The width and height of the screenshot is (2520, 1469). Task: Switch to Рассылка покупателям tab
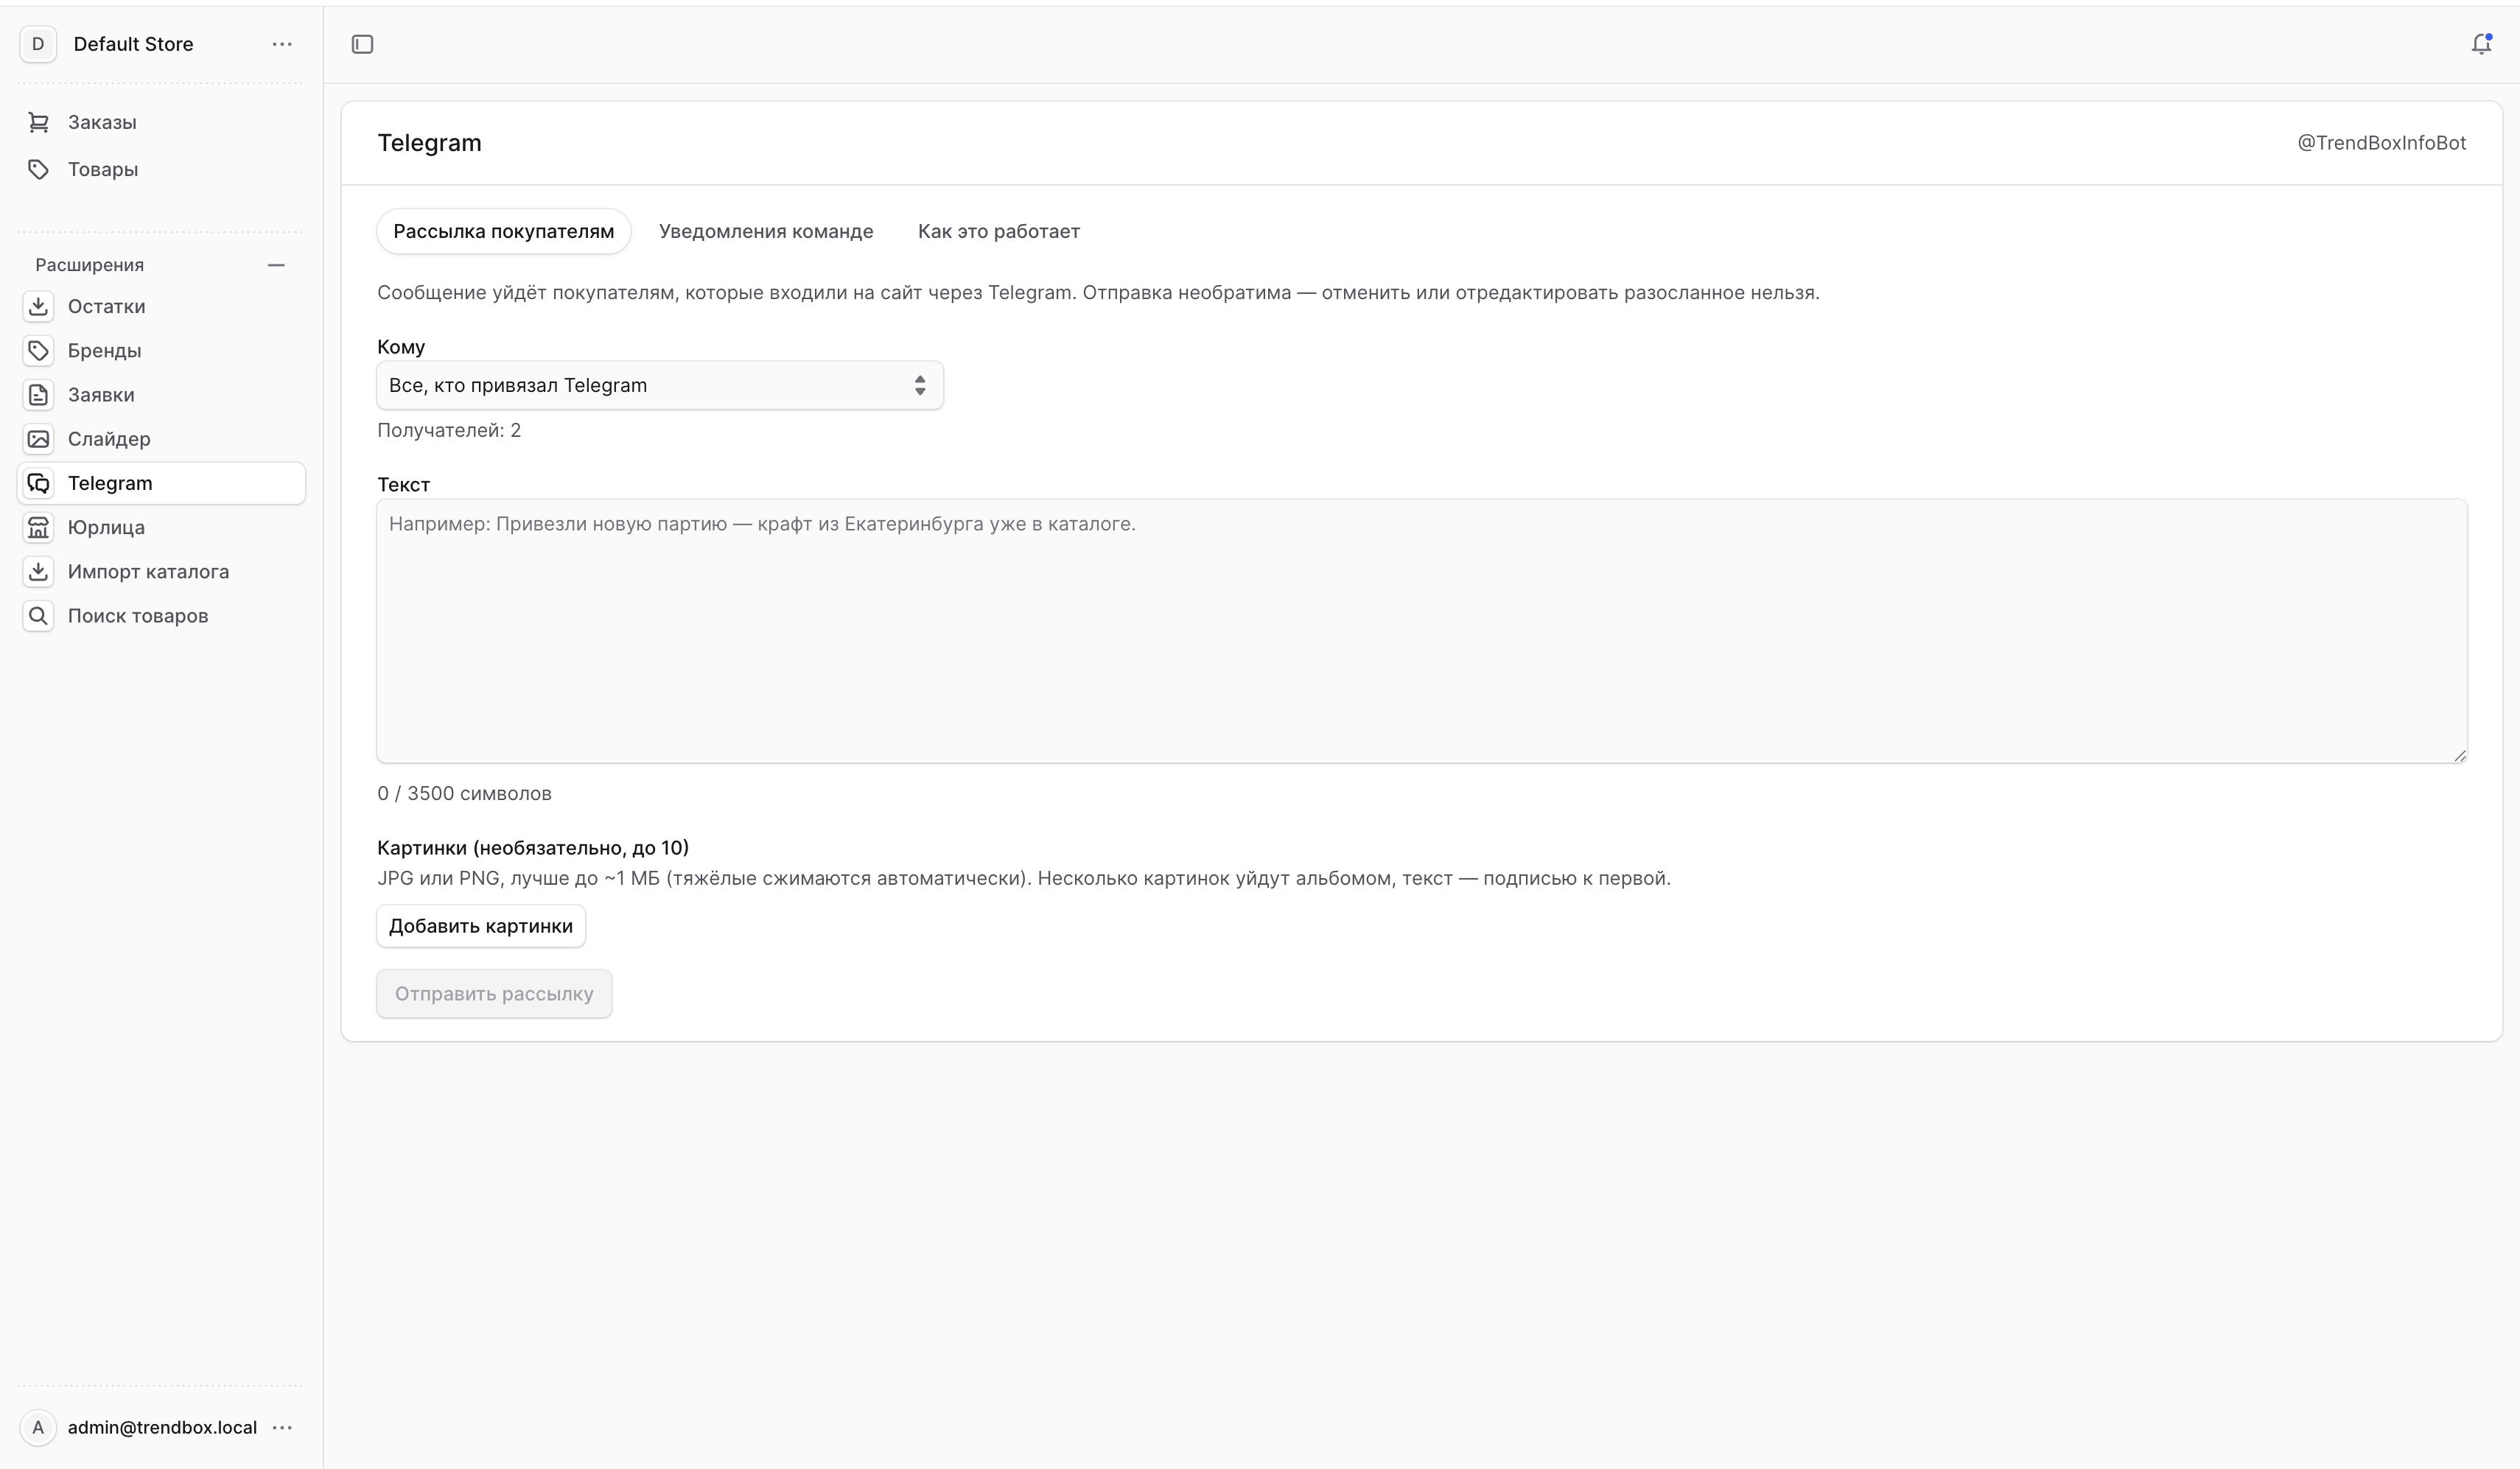point(503,231)
